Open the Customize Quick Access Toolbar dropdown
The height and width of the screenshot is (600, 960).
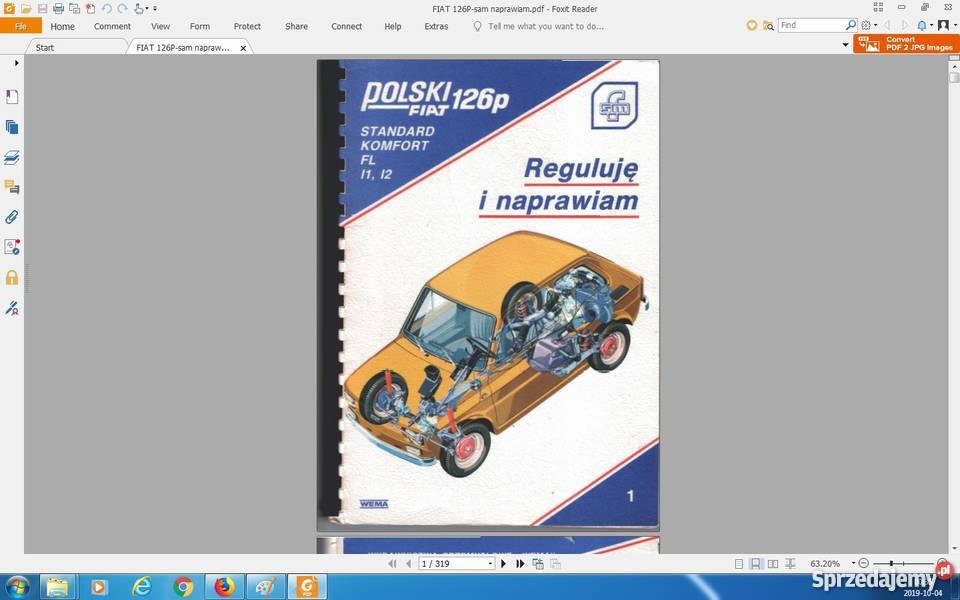[155, 9]
